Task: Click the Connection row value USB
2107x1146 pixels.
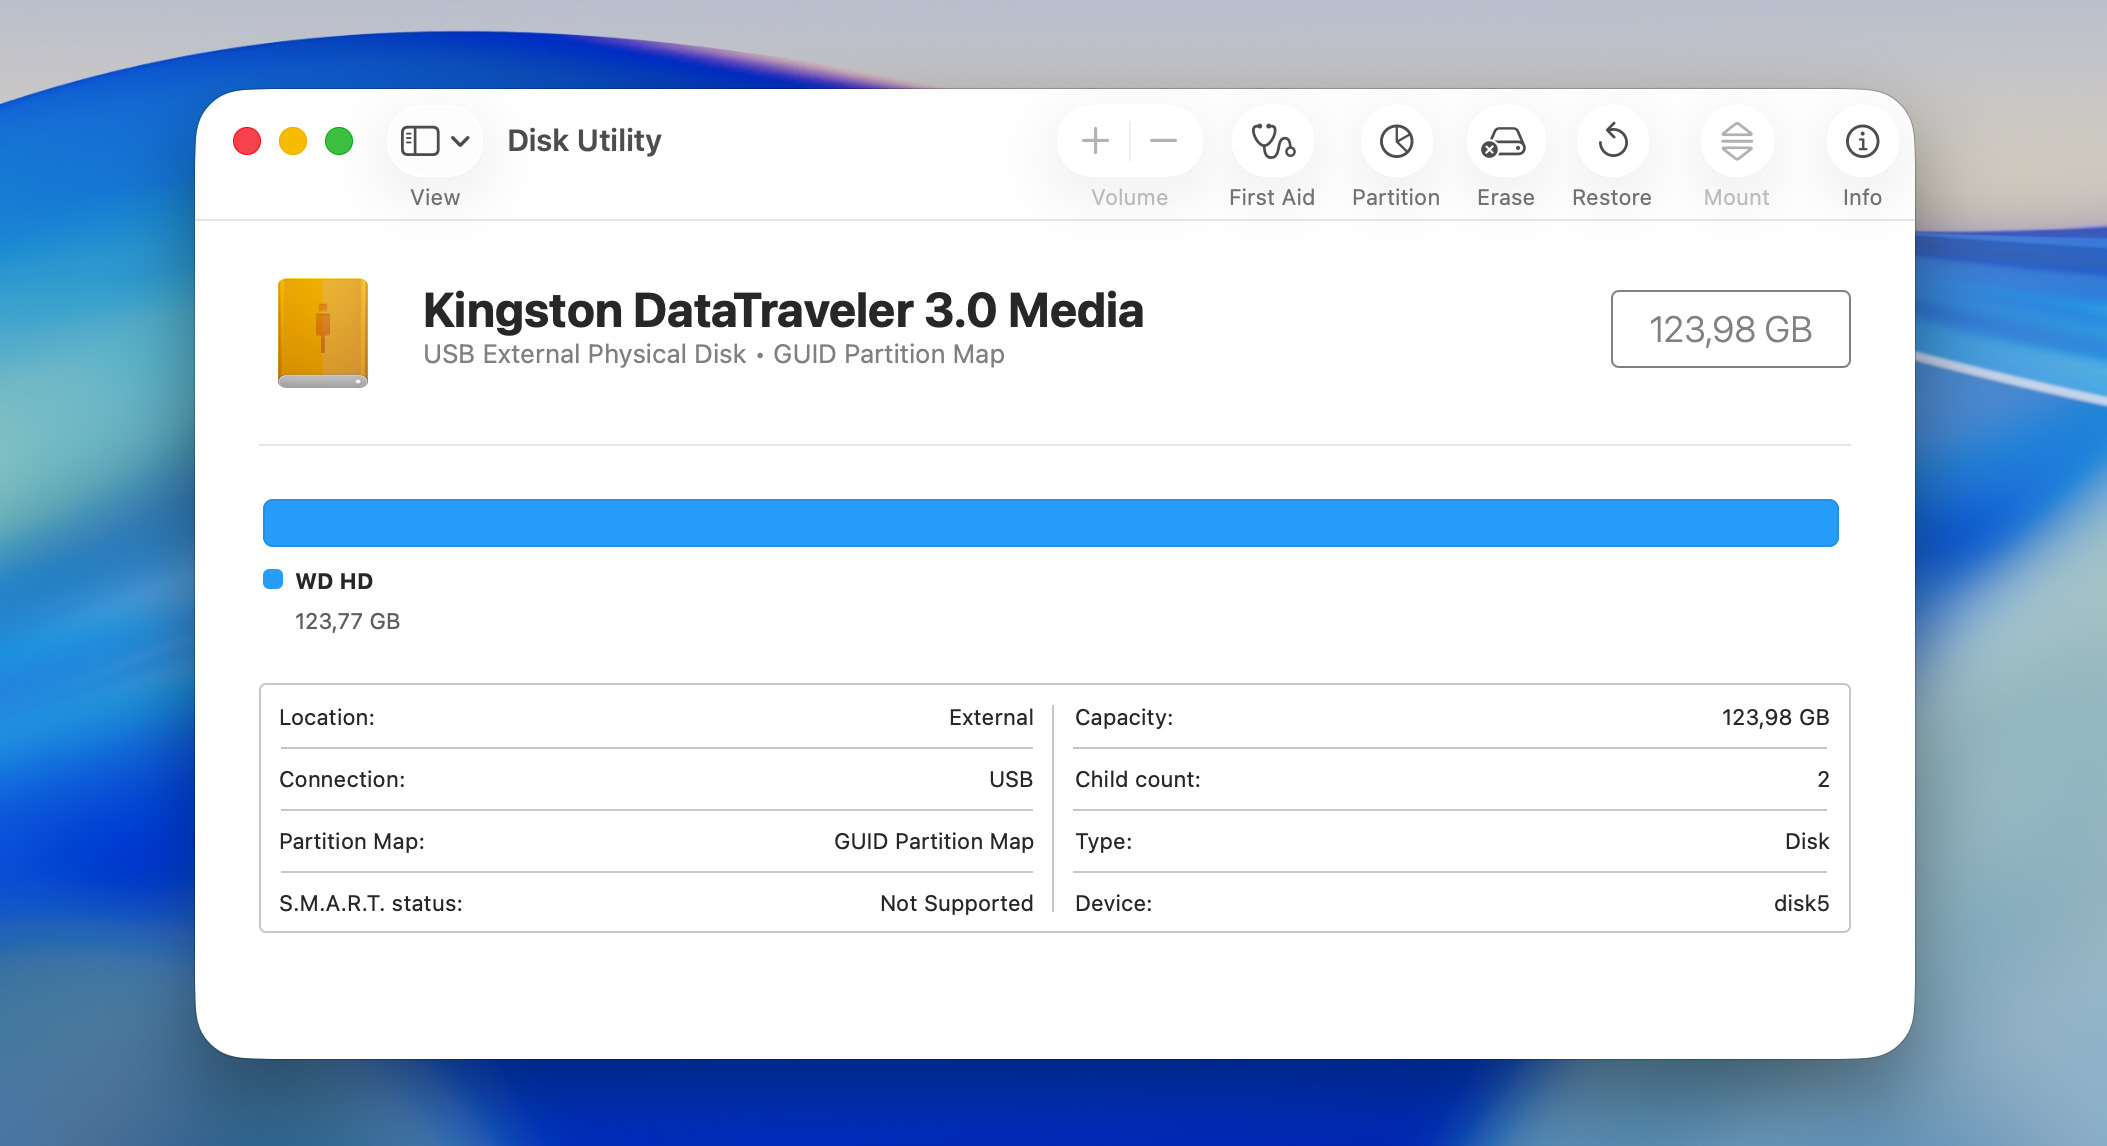Action: click(1011, 779)
